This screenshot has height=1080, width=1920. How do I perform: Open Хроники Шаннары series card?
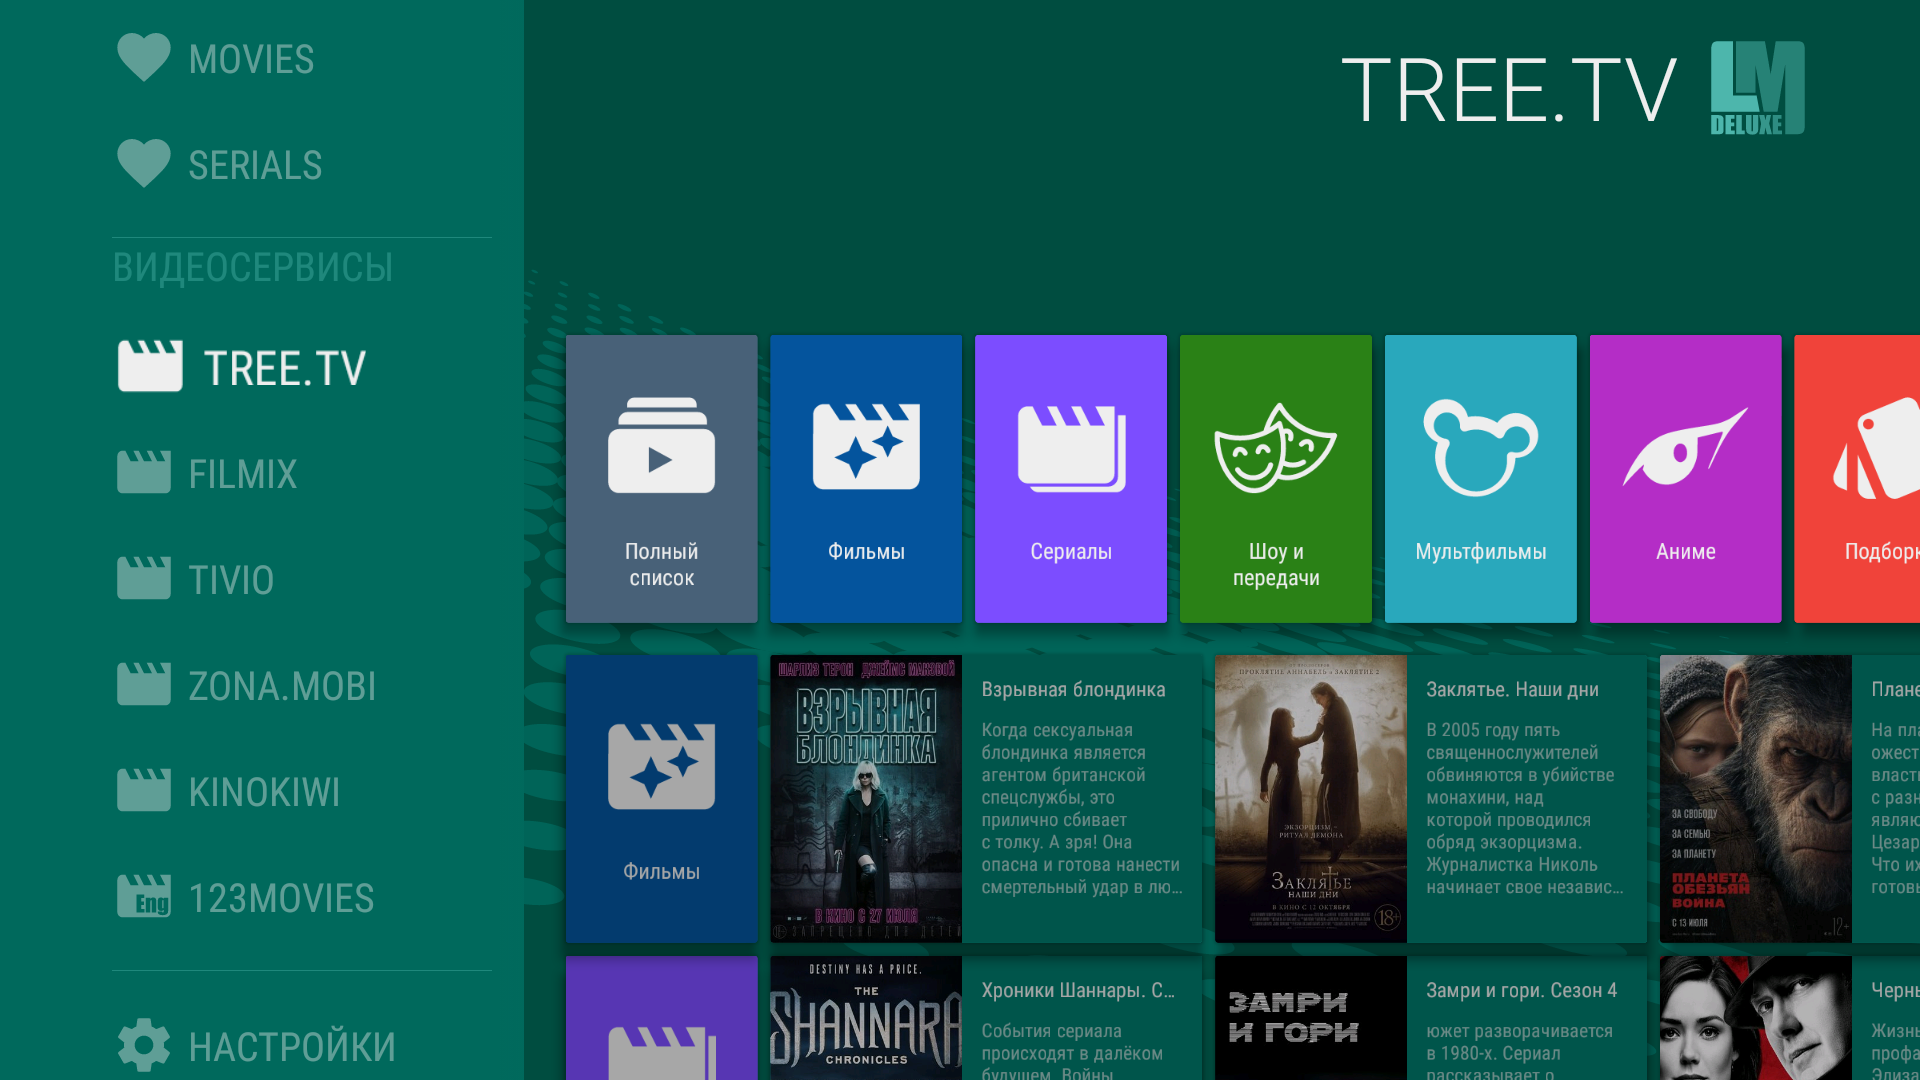point(985,1020)
